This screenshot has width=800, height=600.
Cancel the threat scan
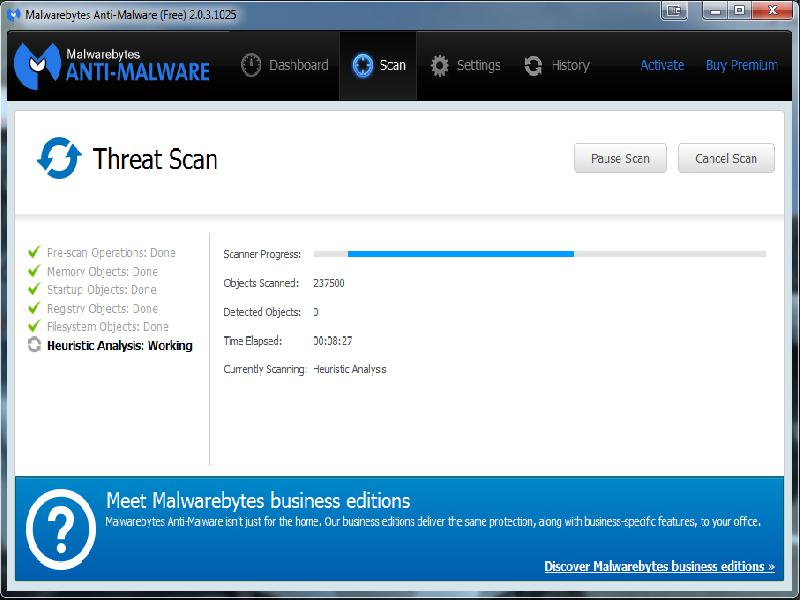[x=726, y=158]
